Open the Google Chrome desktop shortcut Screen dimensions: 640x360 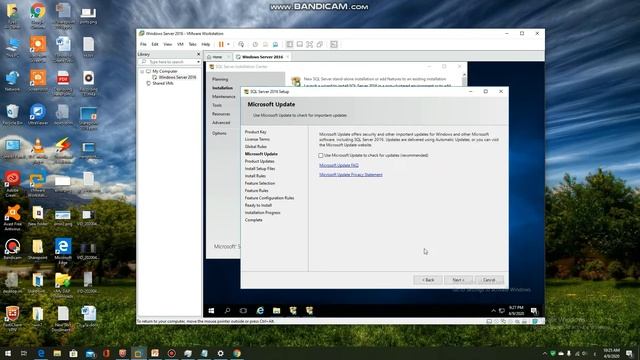(38, 16)
